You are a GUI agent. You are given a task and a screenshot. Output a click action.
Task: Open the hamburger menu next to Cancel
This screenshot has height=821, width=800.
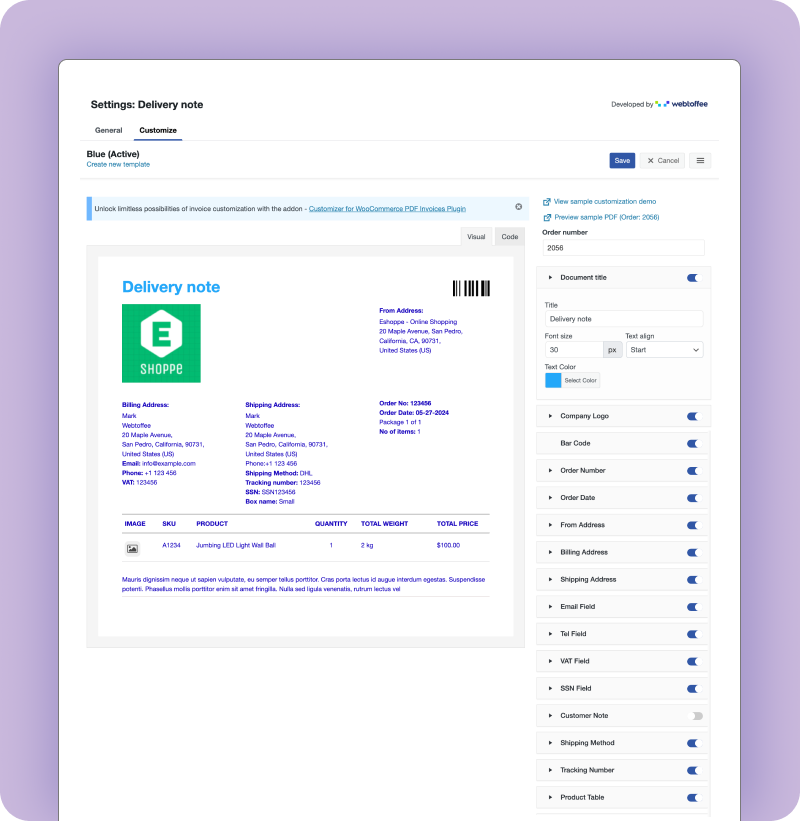(700, 160)
